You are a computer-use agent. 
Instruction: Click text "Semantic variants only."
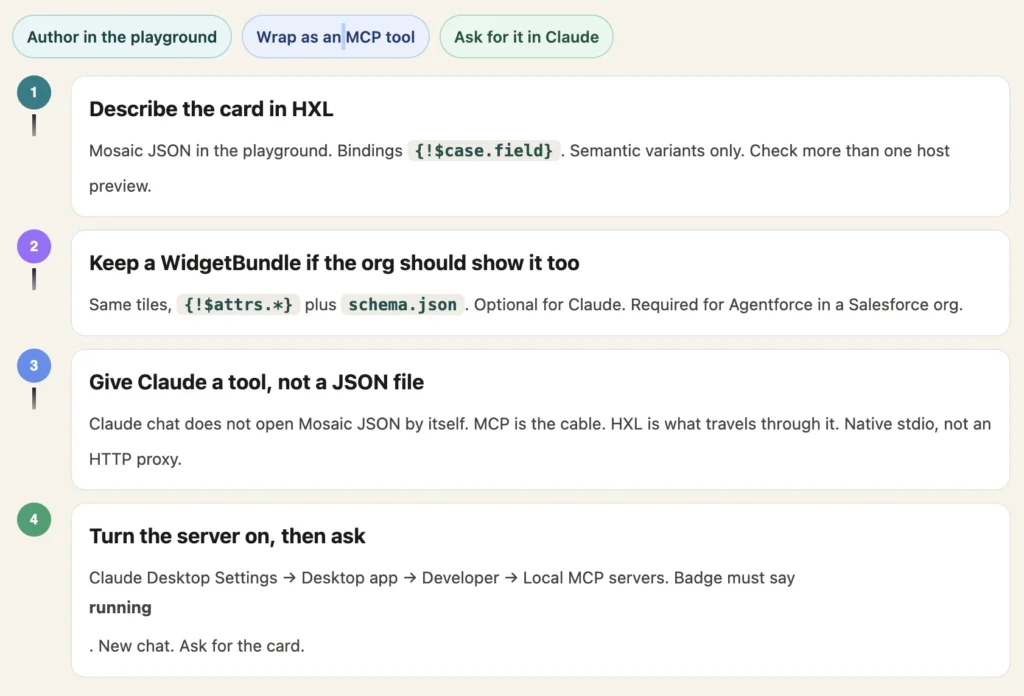657,151
